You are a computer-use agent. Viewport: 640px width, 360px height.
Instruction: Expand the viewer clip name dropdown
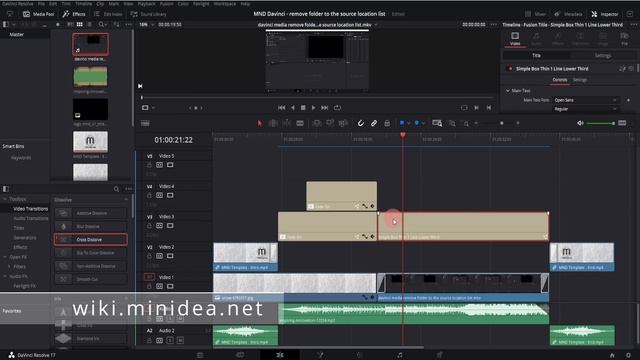[376, 25]
